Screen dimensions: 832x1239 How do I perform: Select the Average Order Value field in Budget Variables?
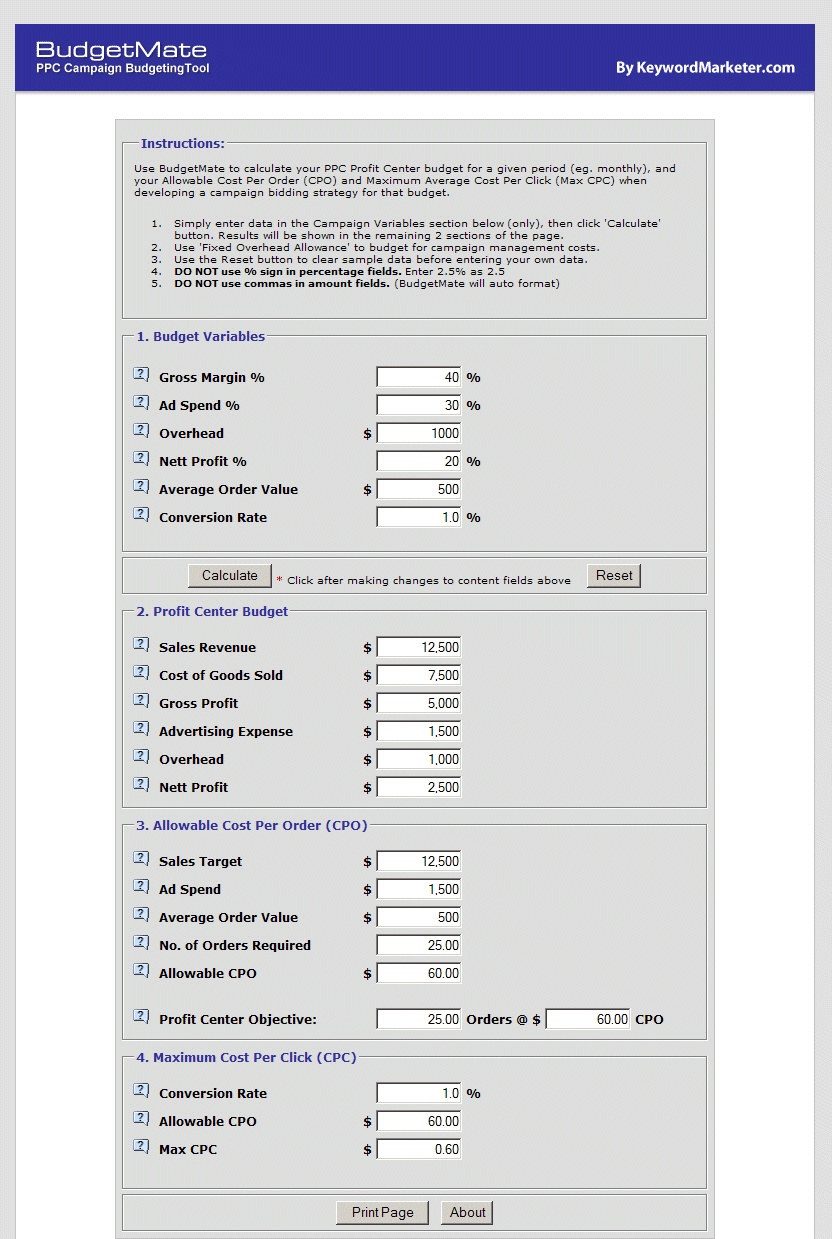[x=419, y=489]
